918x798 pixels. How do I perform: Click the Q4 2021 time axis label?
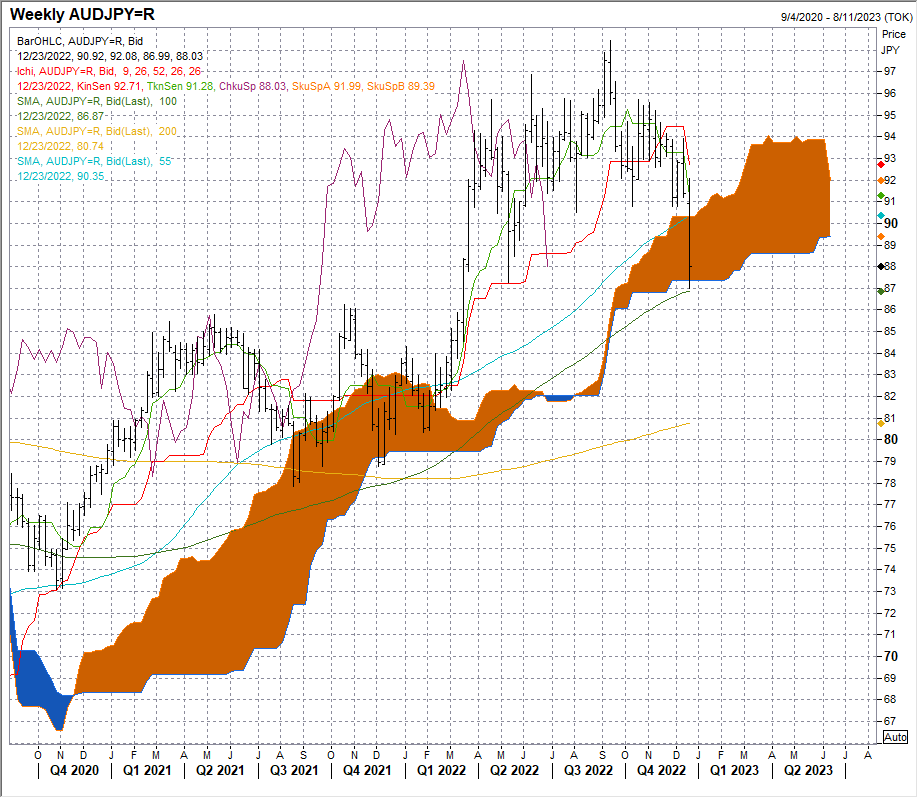[367, 770]
